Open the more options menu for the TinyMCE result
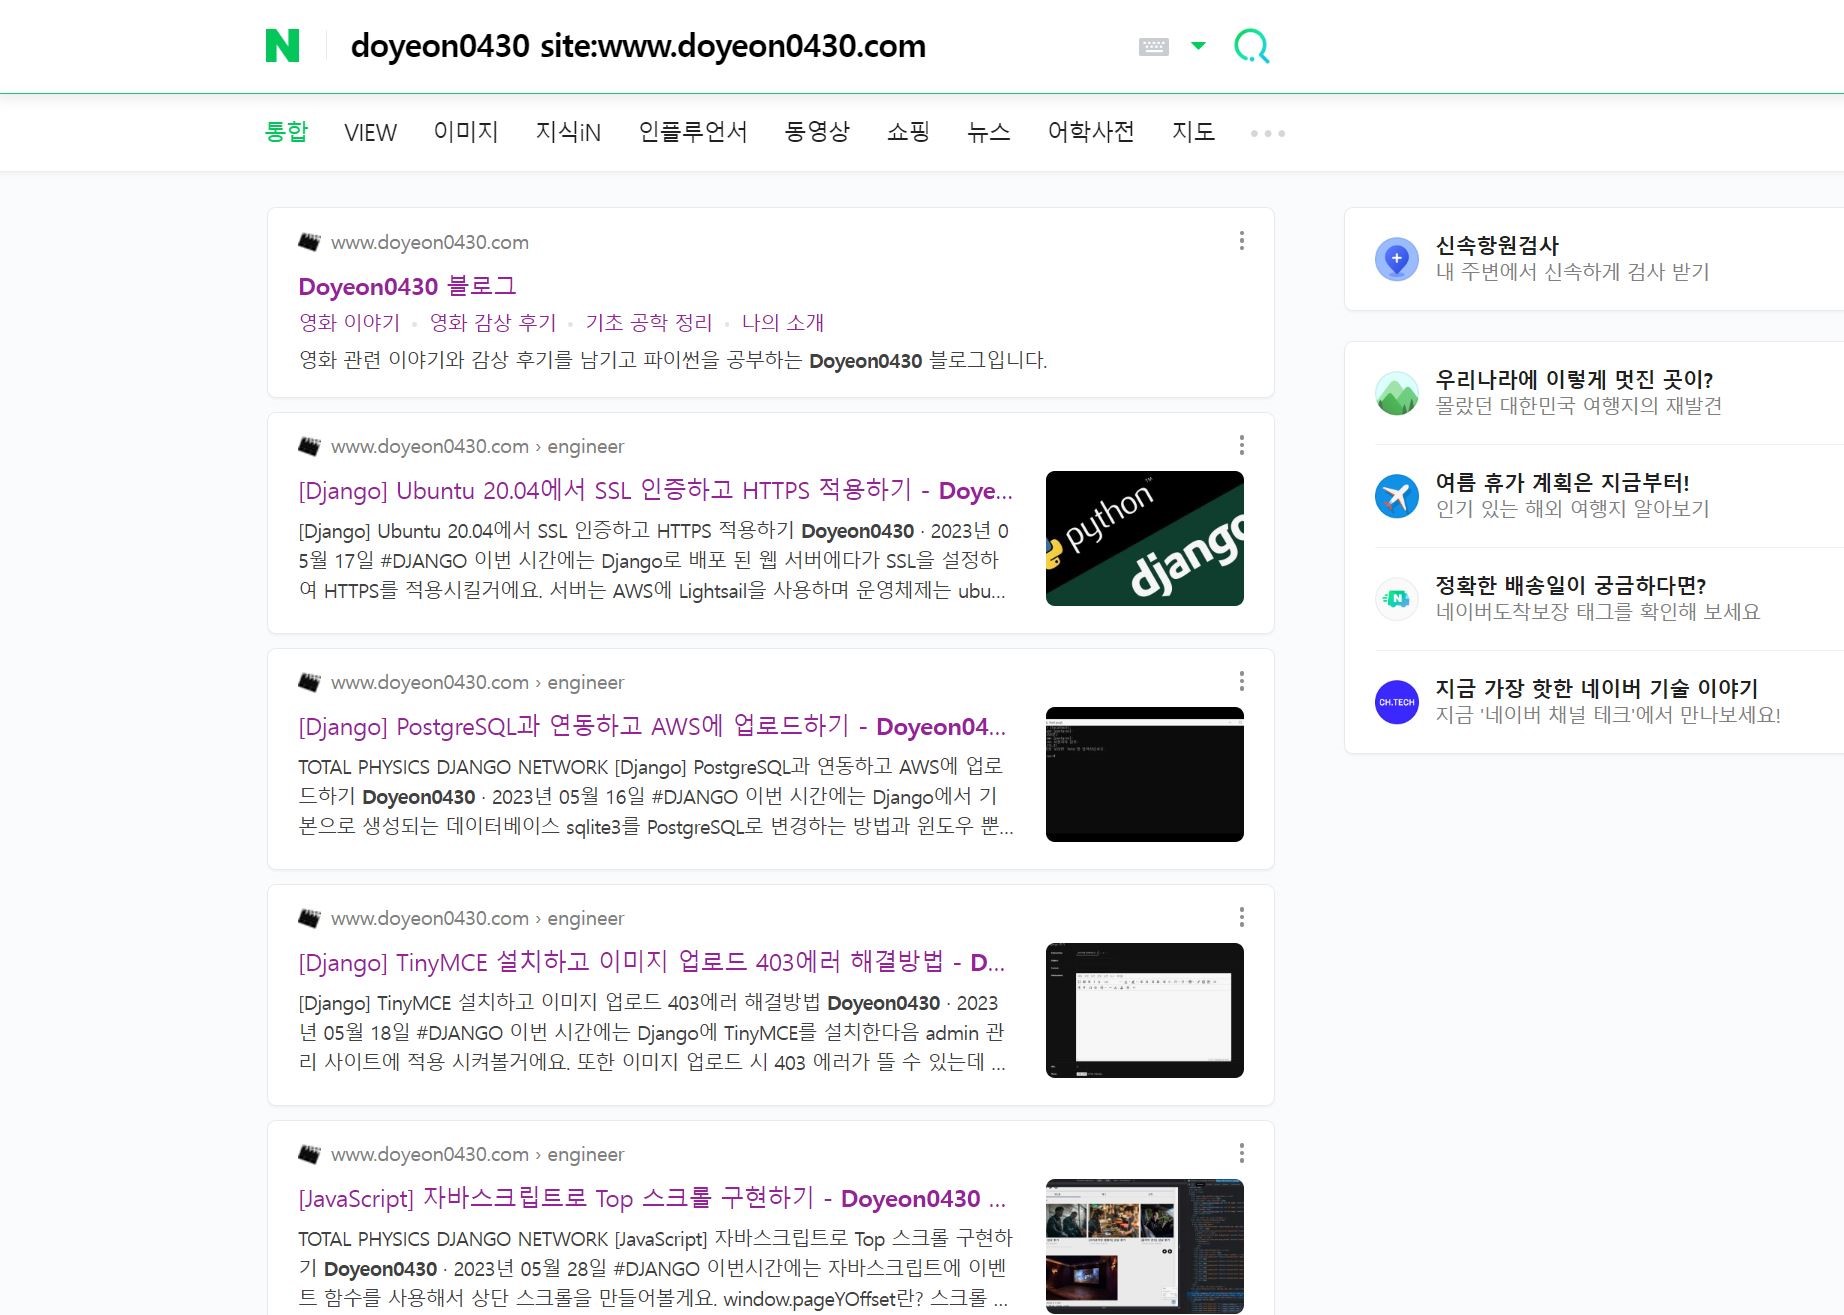 click(1241, 917)
